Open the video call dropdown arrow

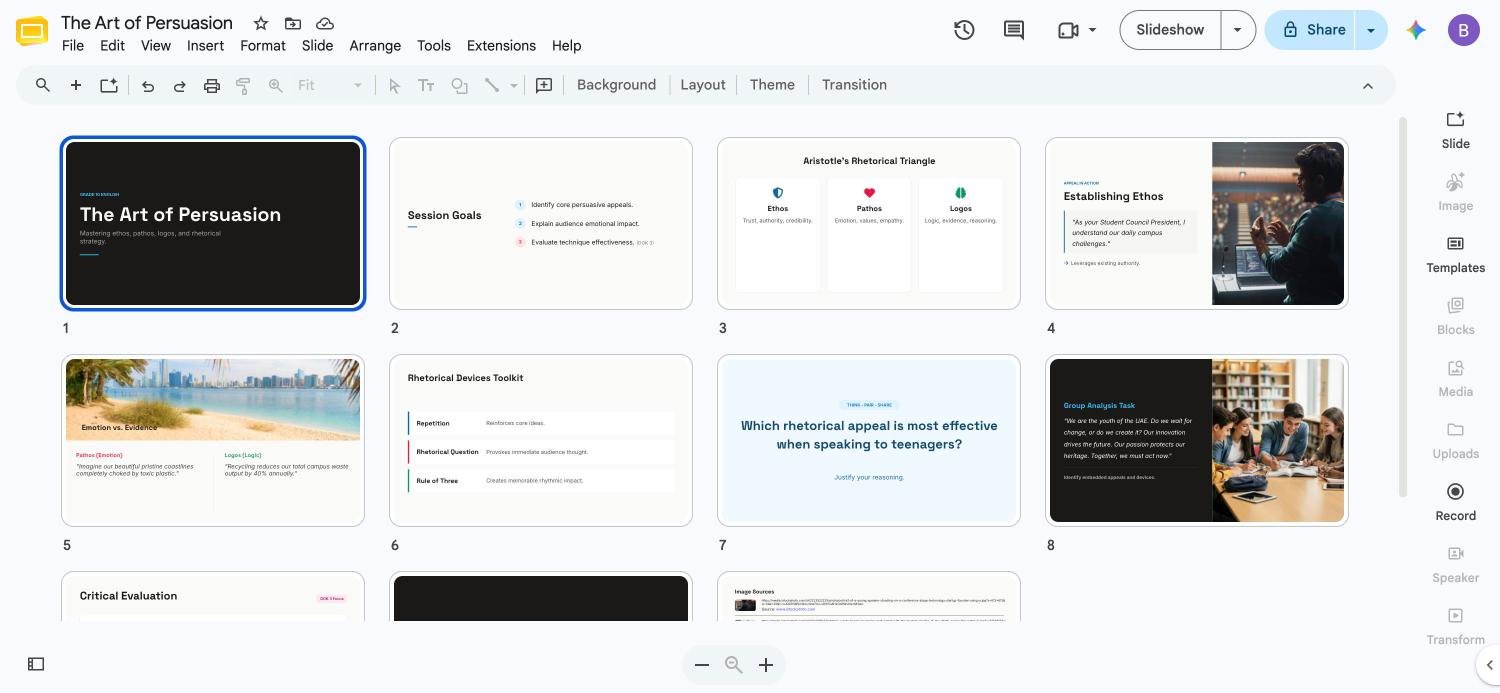click(x=1092, y=30)
